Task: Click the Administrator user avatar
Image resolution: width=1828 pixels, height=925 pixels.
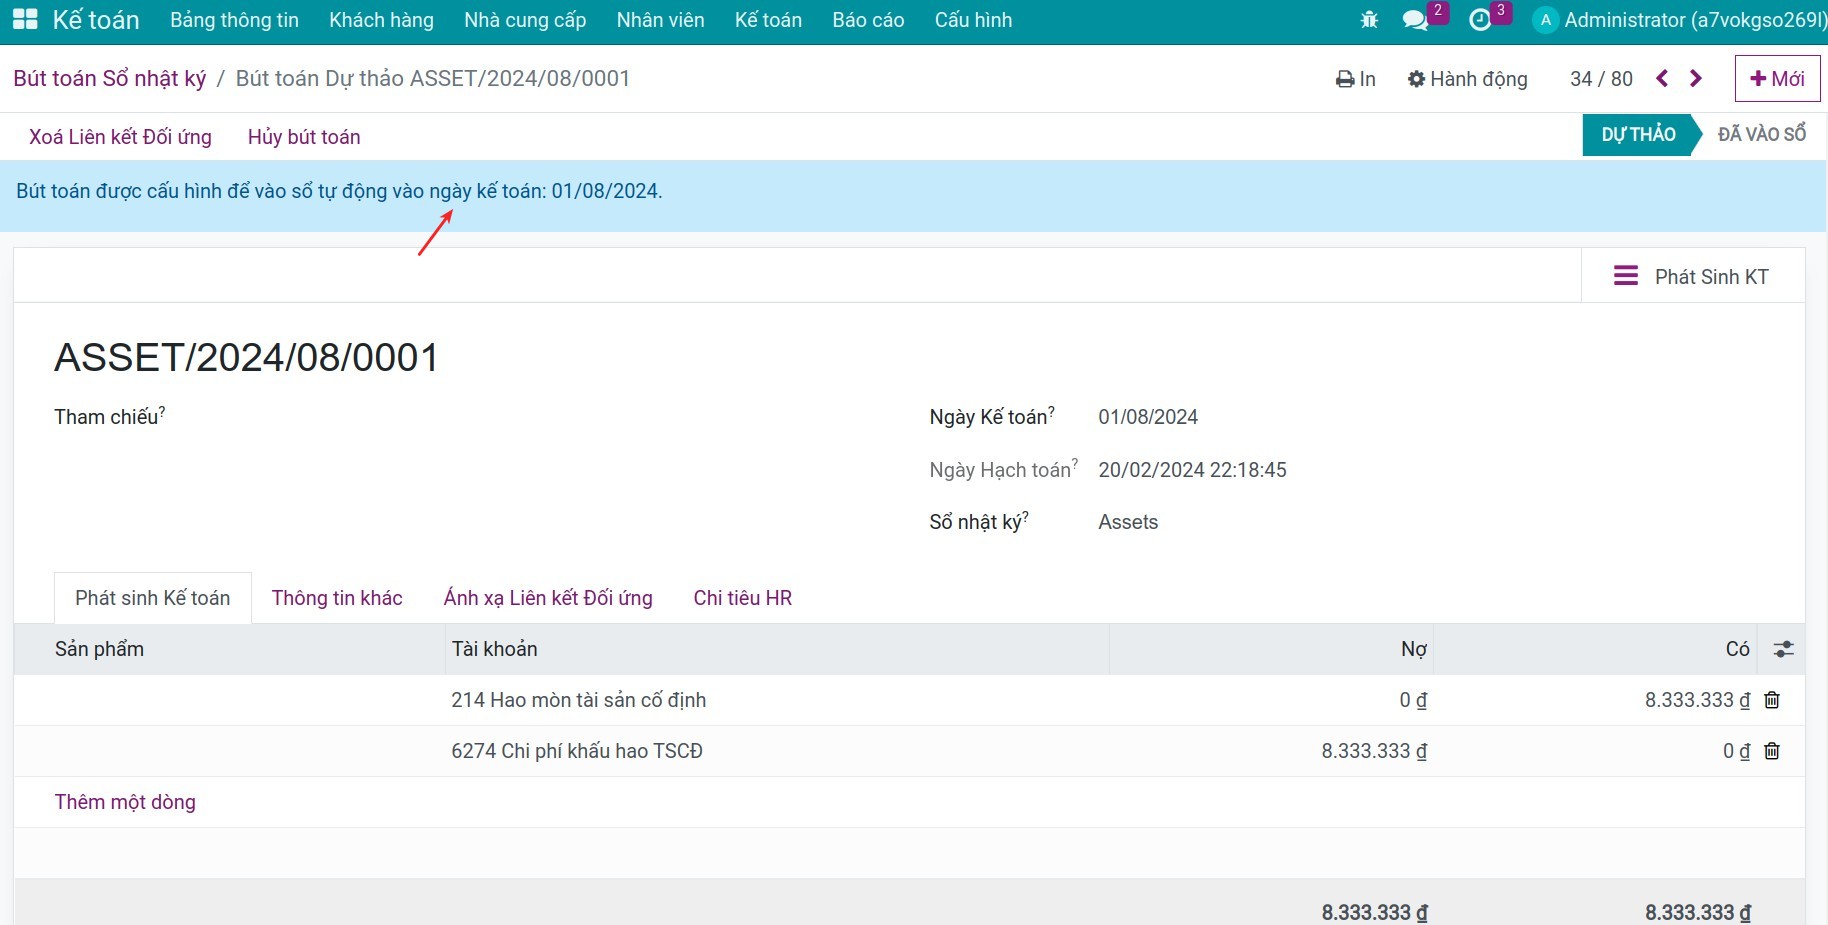Action: click(x=1545, y=20)
